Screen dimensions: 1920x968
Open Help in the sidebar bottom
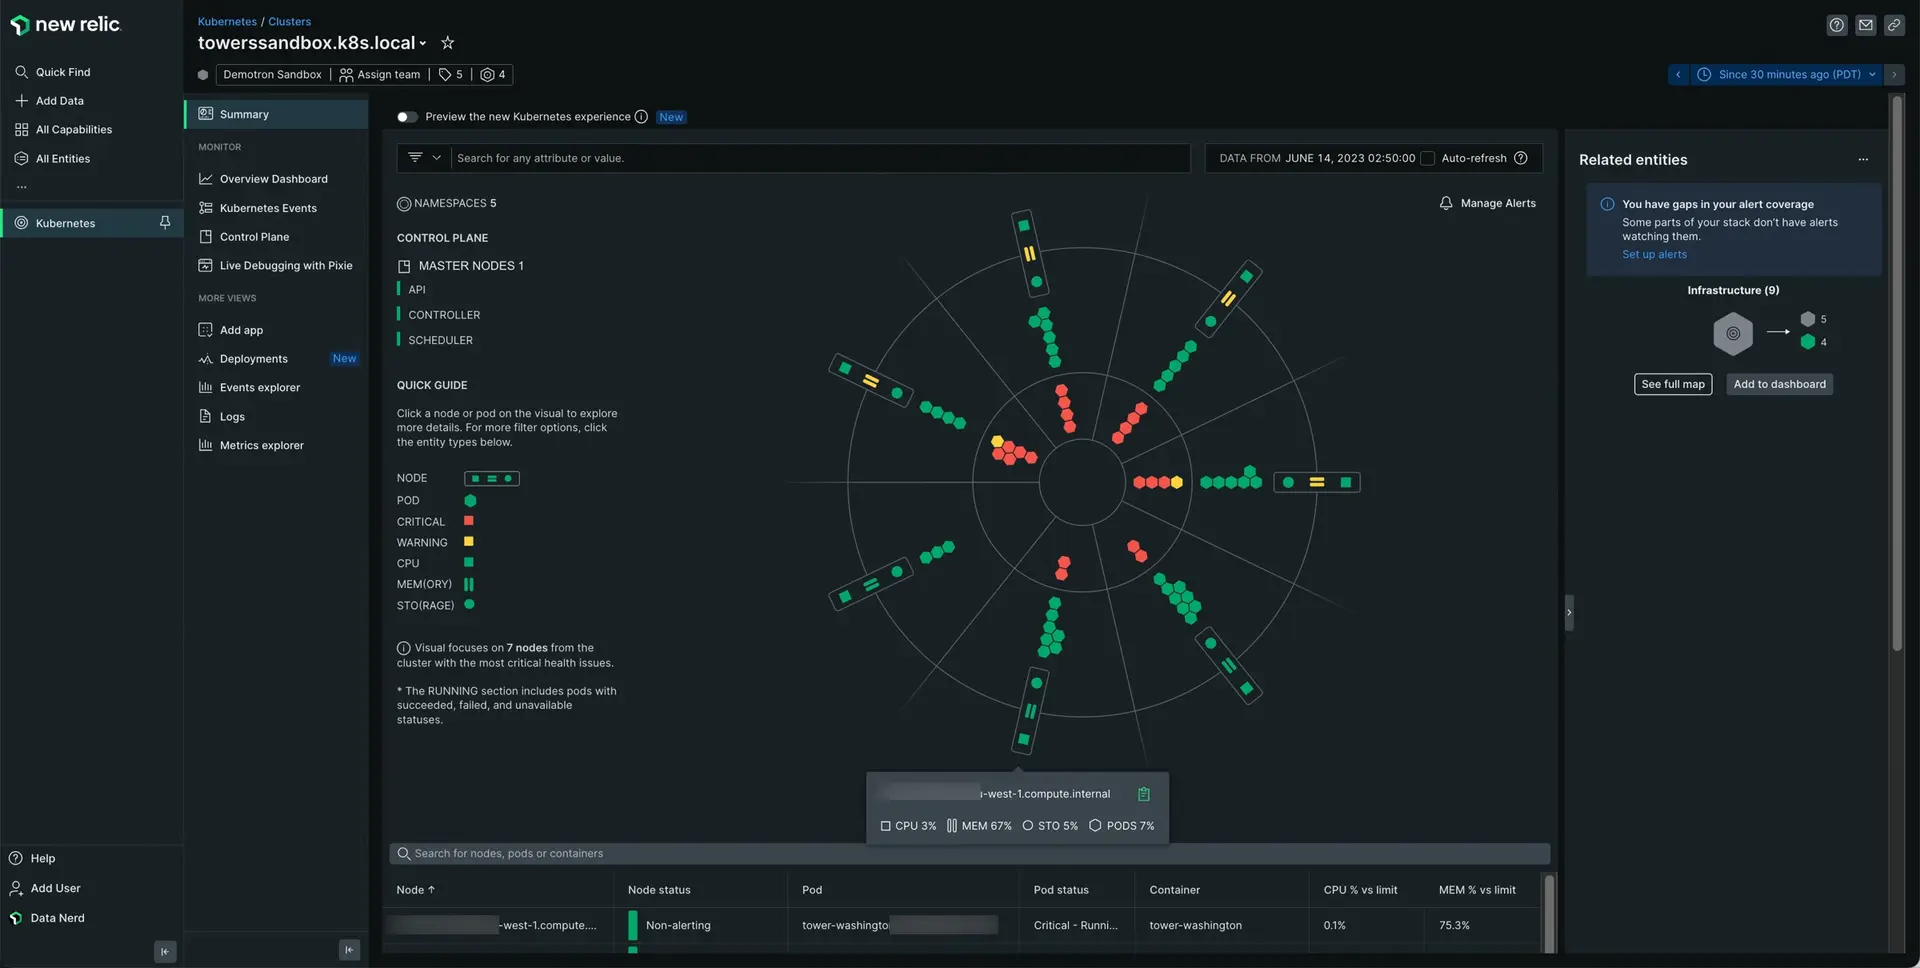pos(32,859)
